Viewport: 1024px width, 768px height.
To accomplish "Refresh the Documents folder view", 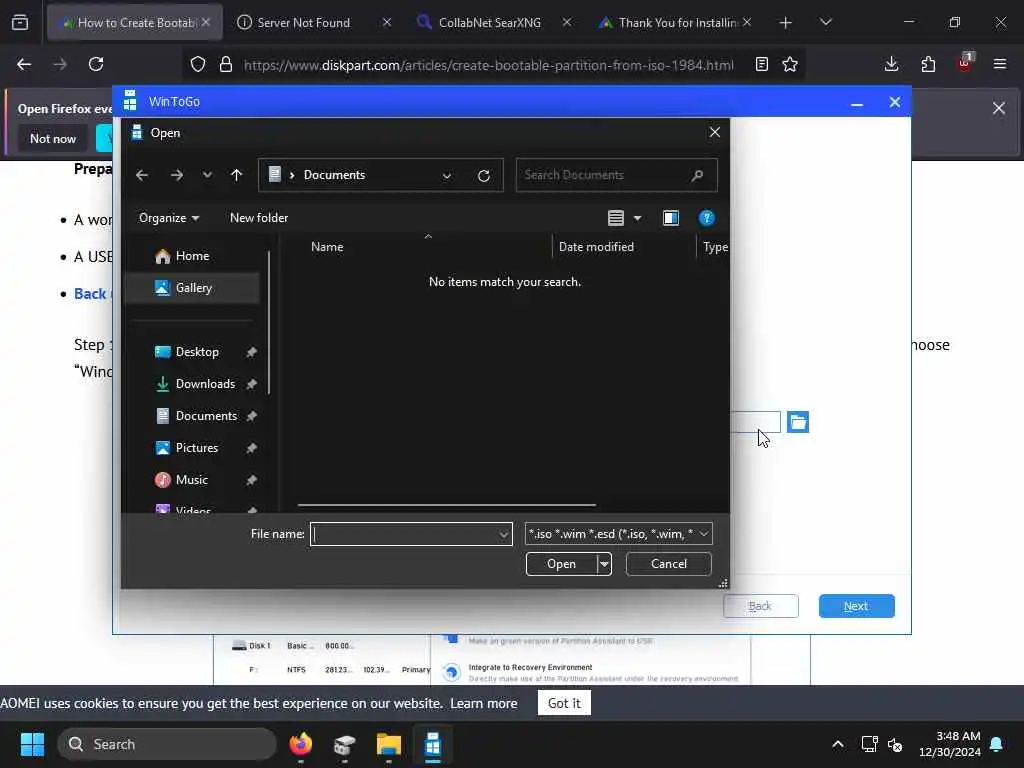I will pyautogui.click(x=483, y=176).
